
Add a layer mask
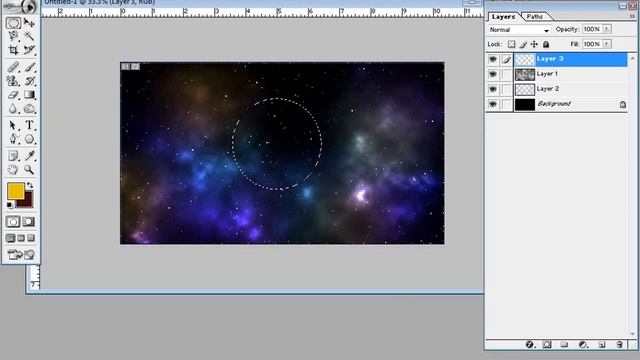[547, 345]
